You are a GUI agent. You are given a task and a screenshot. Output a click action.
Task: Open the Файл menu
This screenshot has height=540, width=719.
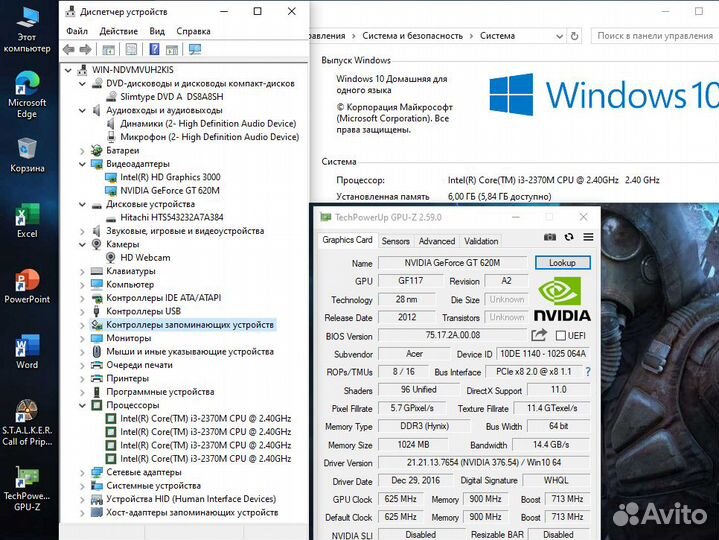click(x=77, y=31)
